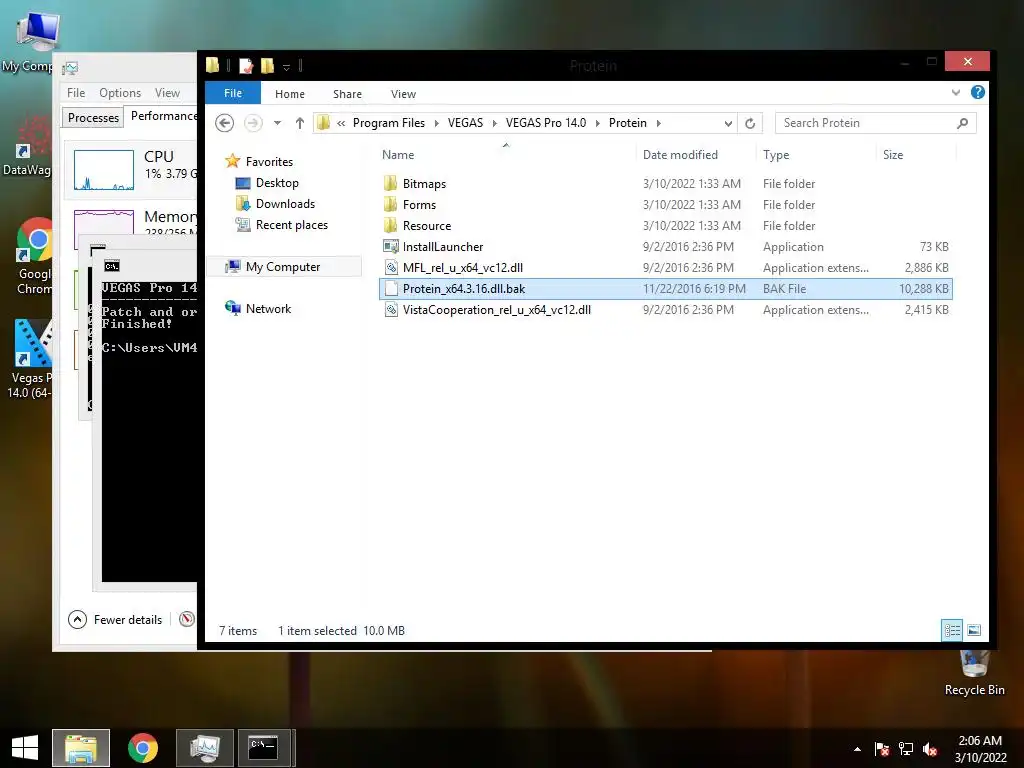Sort by Type column header
This screenshot has height=768, width=1024.
(x=776, y=155)
